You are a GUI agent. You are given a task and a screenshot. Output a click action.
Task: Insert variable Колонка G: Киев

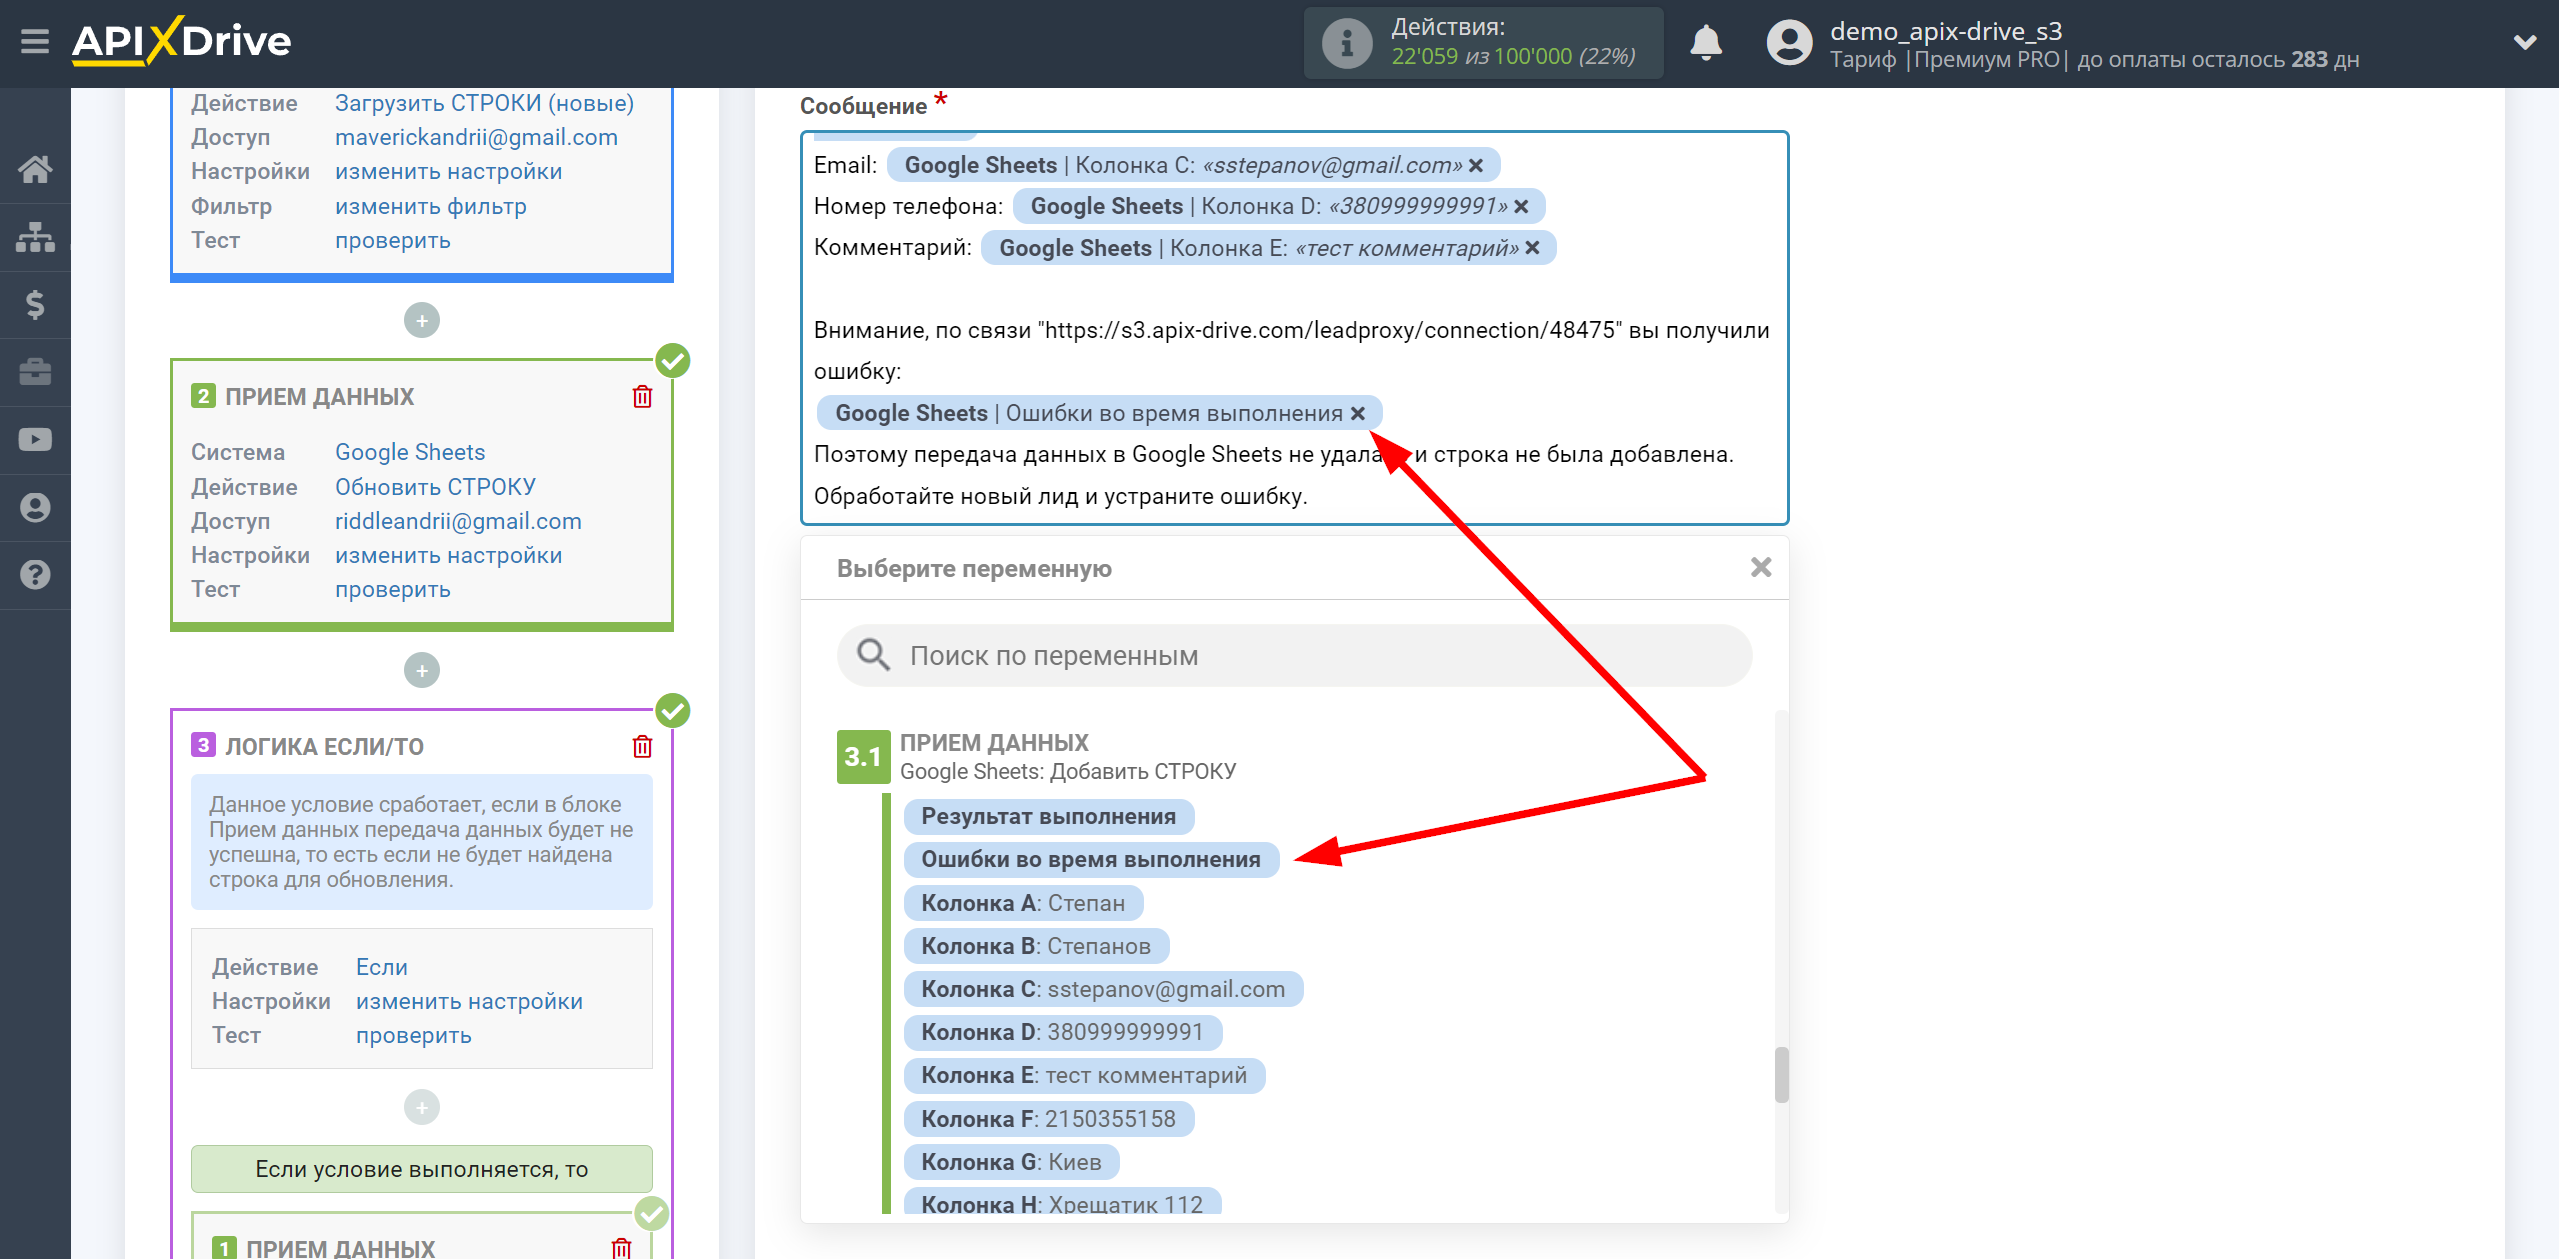[1011, 1162]
